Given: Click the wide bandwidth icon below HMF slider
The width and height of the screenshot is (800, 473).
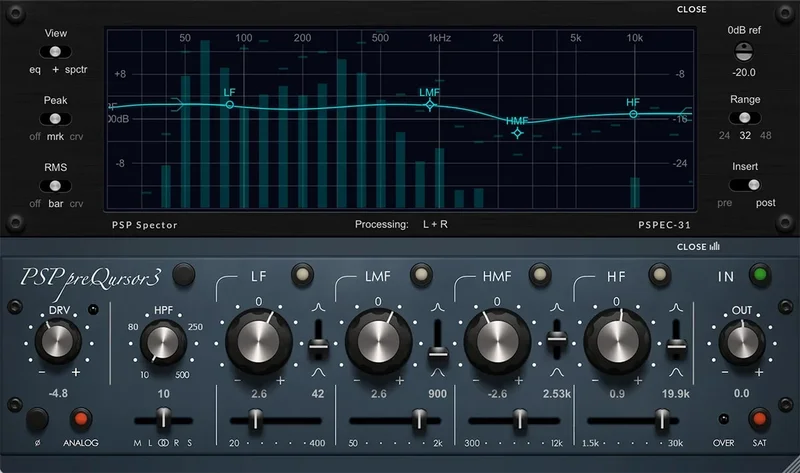Looking at the screenshot, I should point(557,372).
